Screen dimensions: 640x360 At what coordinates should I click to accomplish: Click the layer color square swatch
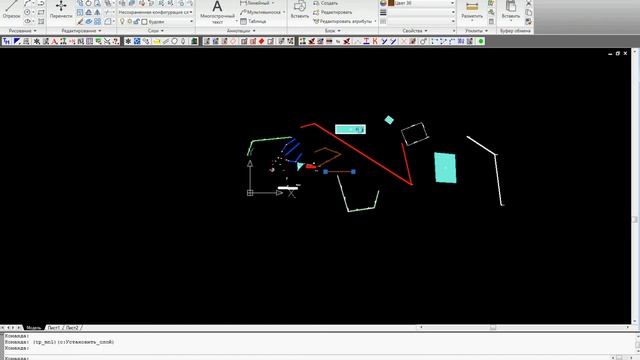click(x=144, y=21)
